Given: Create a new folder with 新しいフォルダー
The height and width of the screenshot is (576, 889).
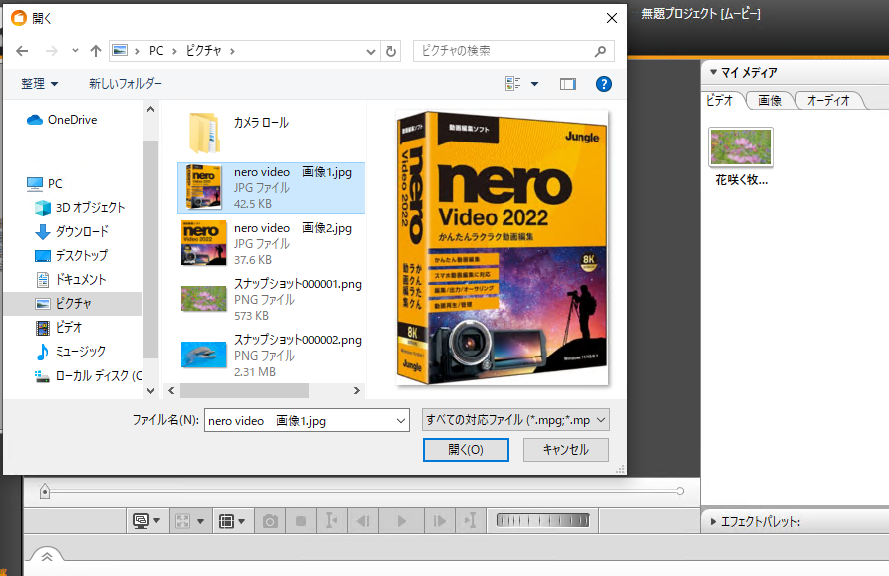Looking at the screenshot, I should pyautogui.click(x=125, y=84).
